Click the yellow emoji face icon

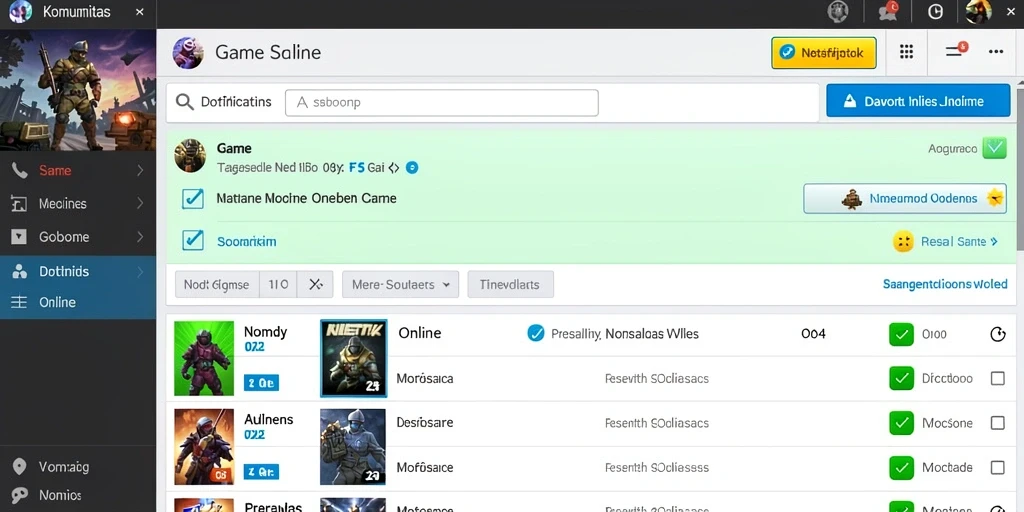[903, 242]
